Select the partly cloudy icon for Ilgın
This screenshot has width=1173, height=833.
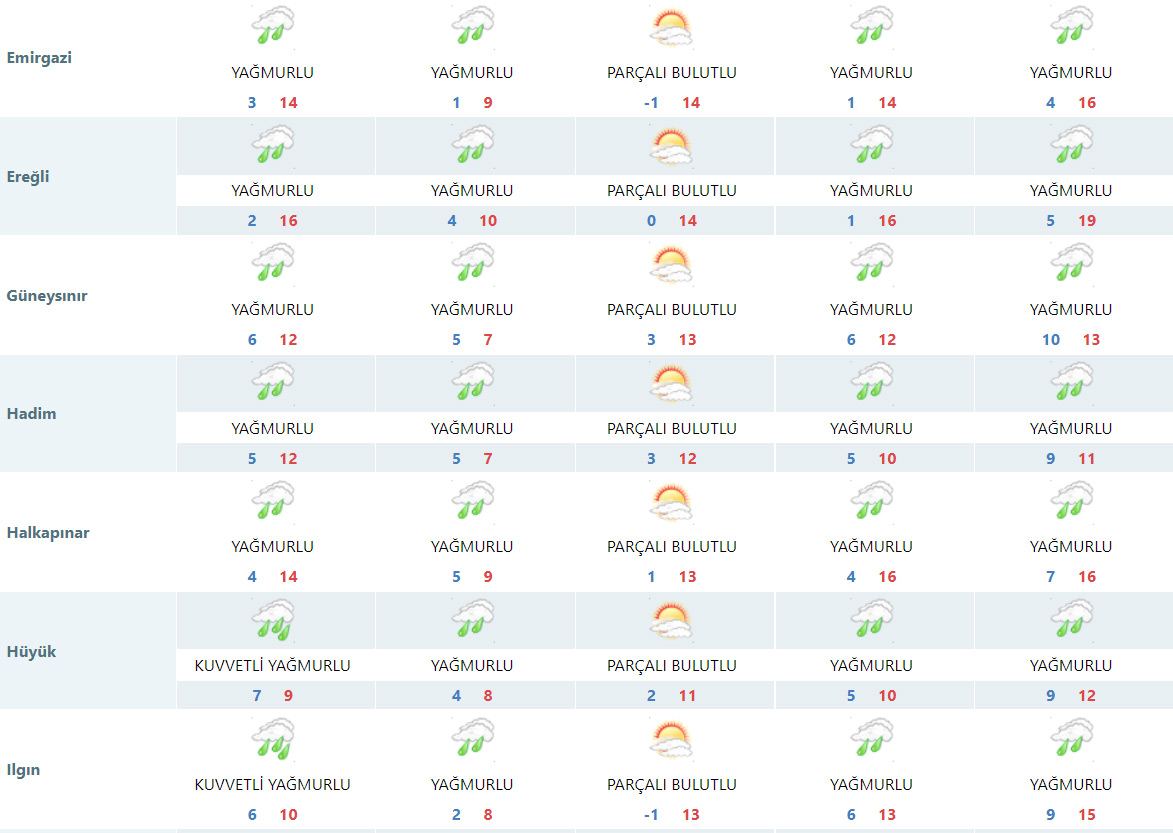tap(671, 739)
